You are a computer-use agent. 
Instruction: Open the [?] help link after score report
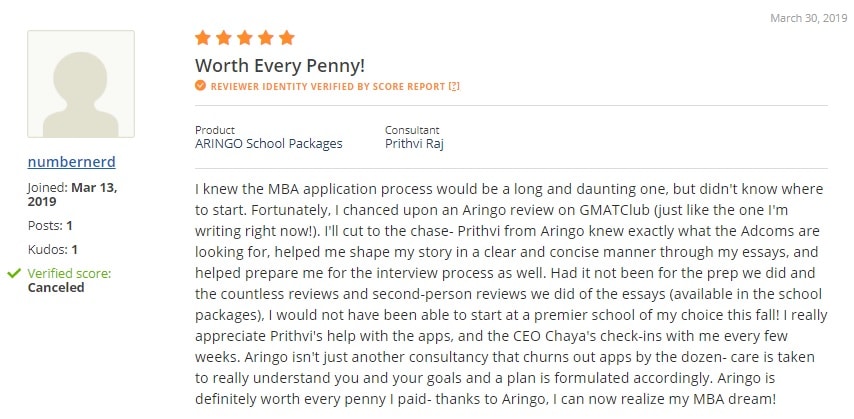(454, 87)
